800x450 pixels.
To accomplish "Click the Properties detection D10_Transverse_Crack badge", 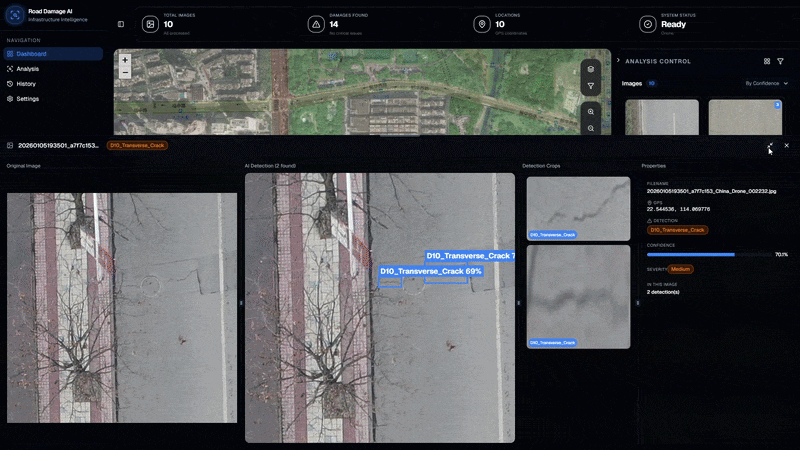I will pos(677,230).
